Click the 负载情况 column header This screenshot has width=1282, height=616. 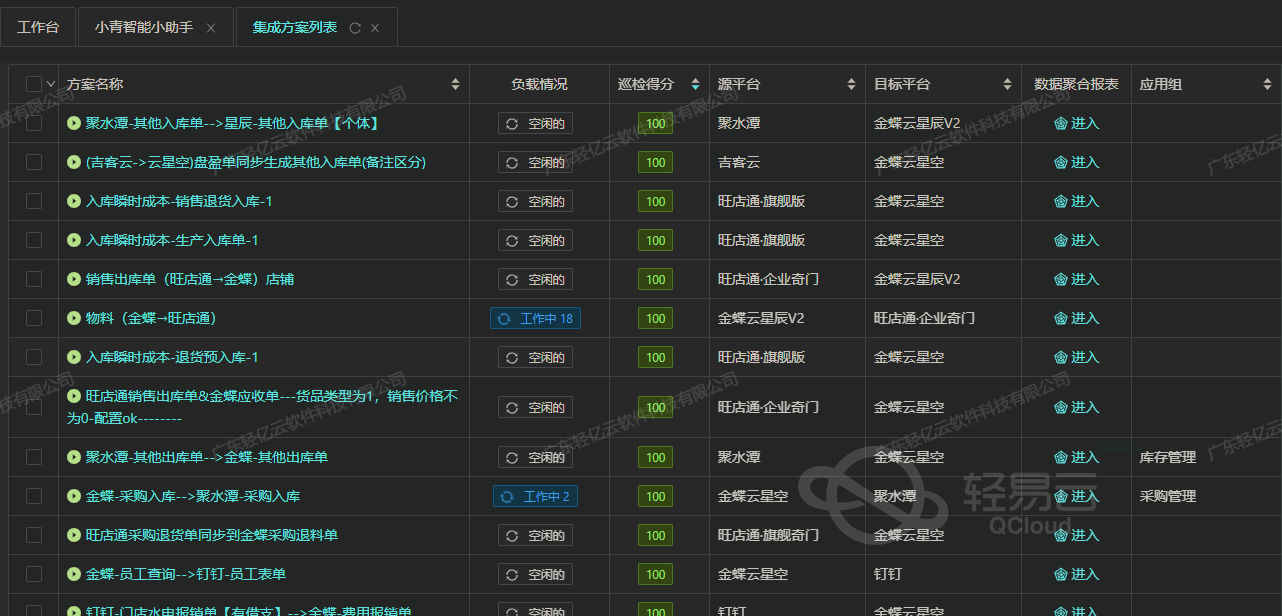[x=539, y=84]
